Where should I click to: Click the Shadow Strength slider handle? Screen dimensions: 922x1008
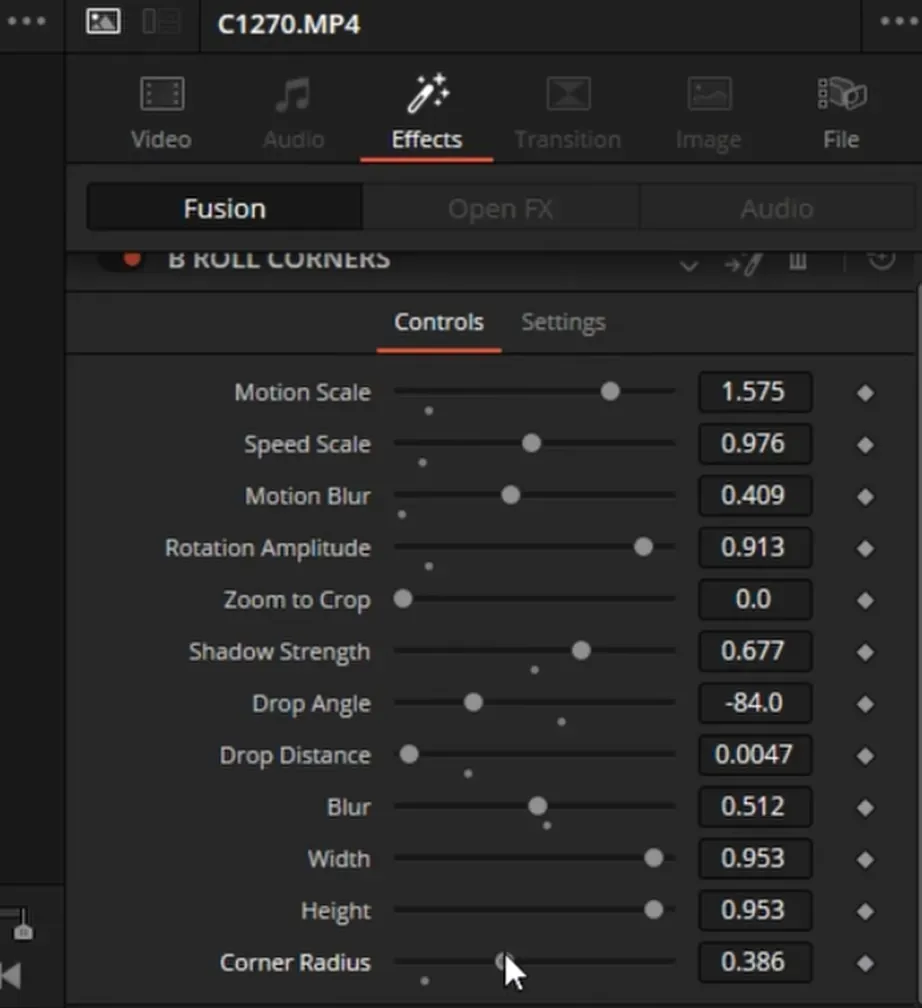(x=581, y=651)
